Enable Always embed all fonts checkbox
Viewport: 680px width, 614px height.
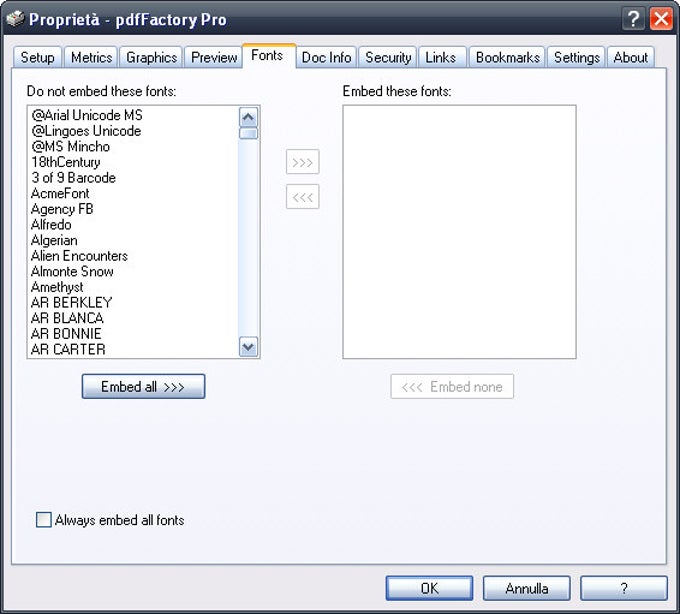[43, 519]
